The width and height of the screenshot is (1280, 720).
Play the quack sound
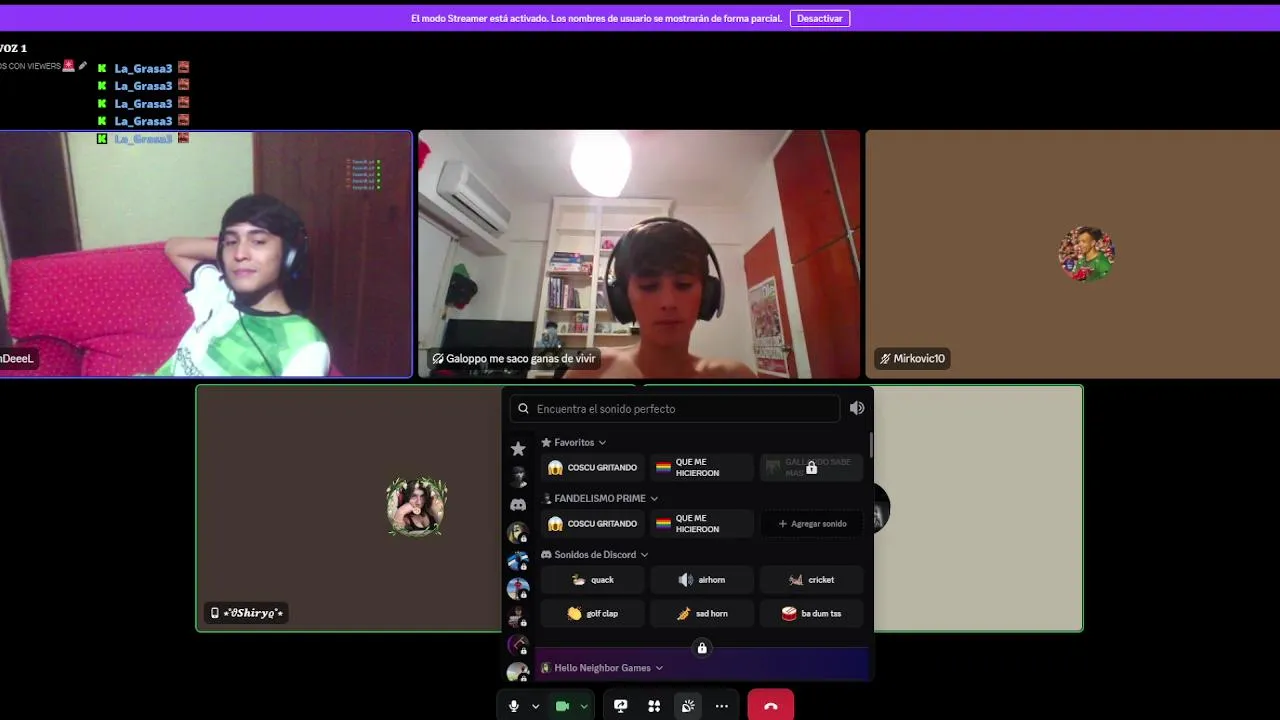[593, 580]
